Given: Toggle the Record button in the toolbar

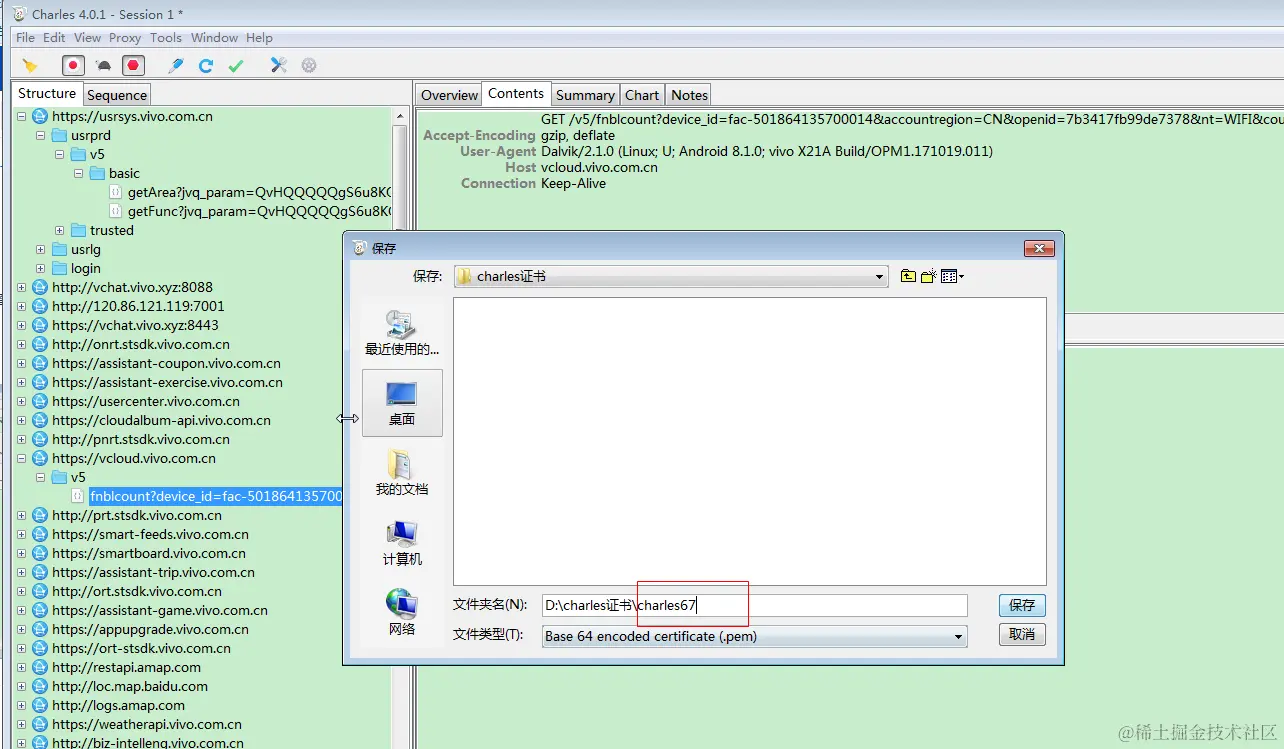Looking at the screenshot, I should click(73, 66).
